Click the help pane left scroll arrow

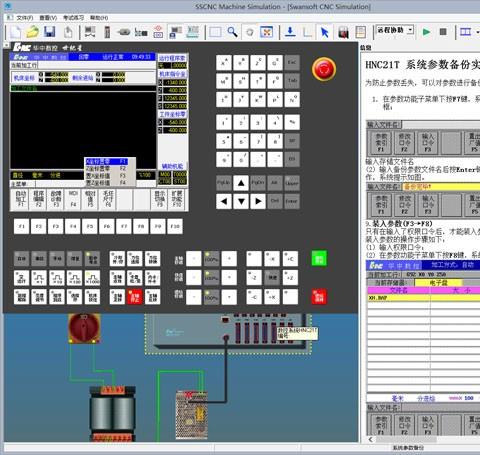click(371, 439)
